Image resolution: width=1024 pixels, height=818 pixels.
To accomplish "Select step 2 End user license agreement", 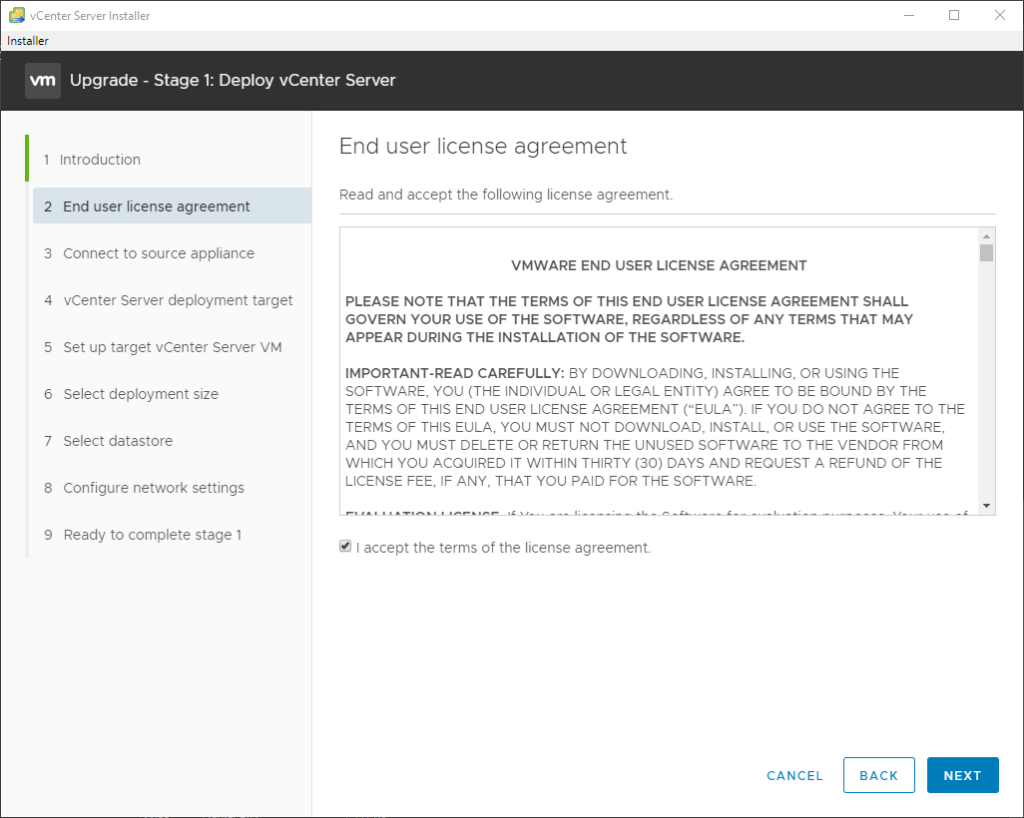I will click(172, 206).
